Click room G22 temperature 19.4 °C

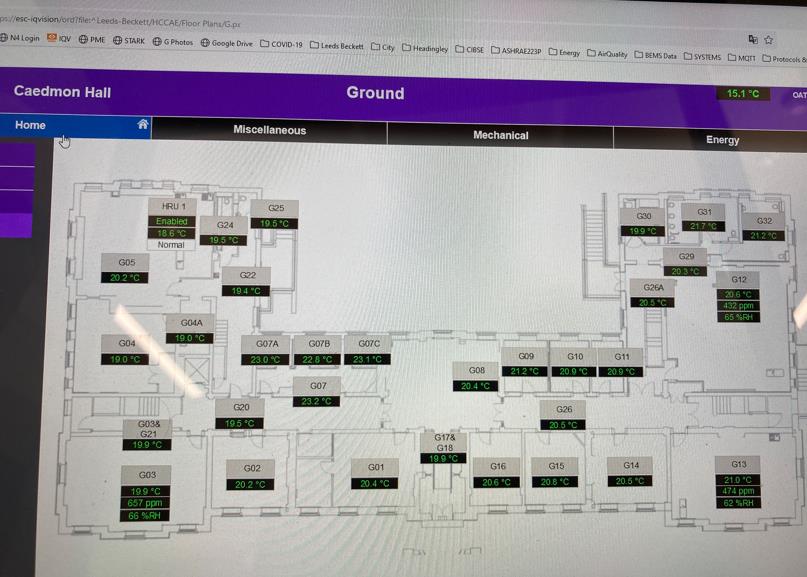(x=245, y=291)
